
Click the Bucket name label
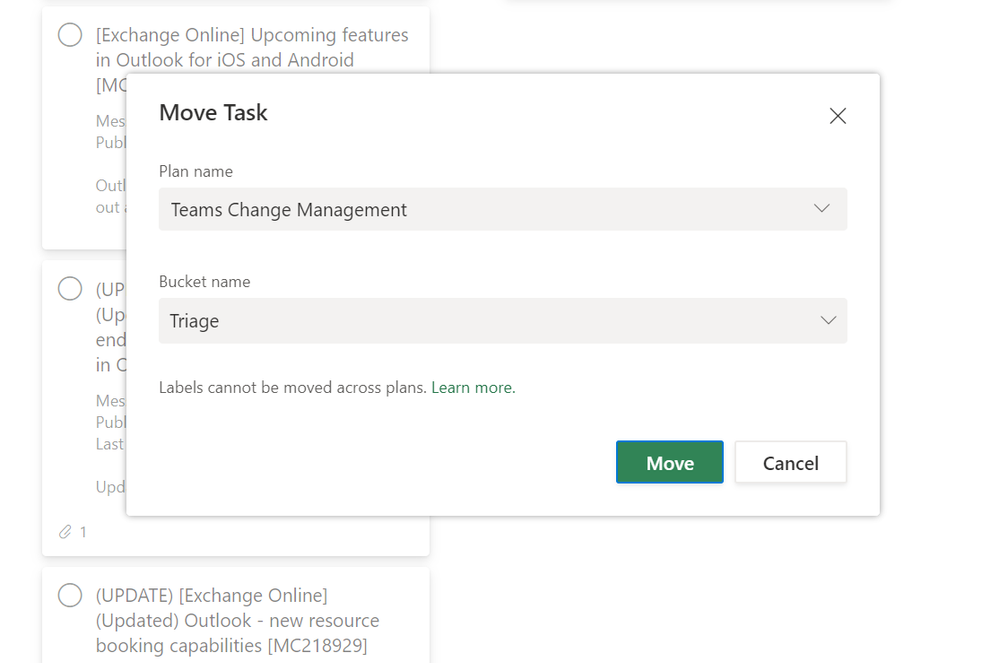tap(205, 282)
